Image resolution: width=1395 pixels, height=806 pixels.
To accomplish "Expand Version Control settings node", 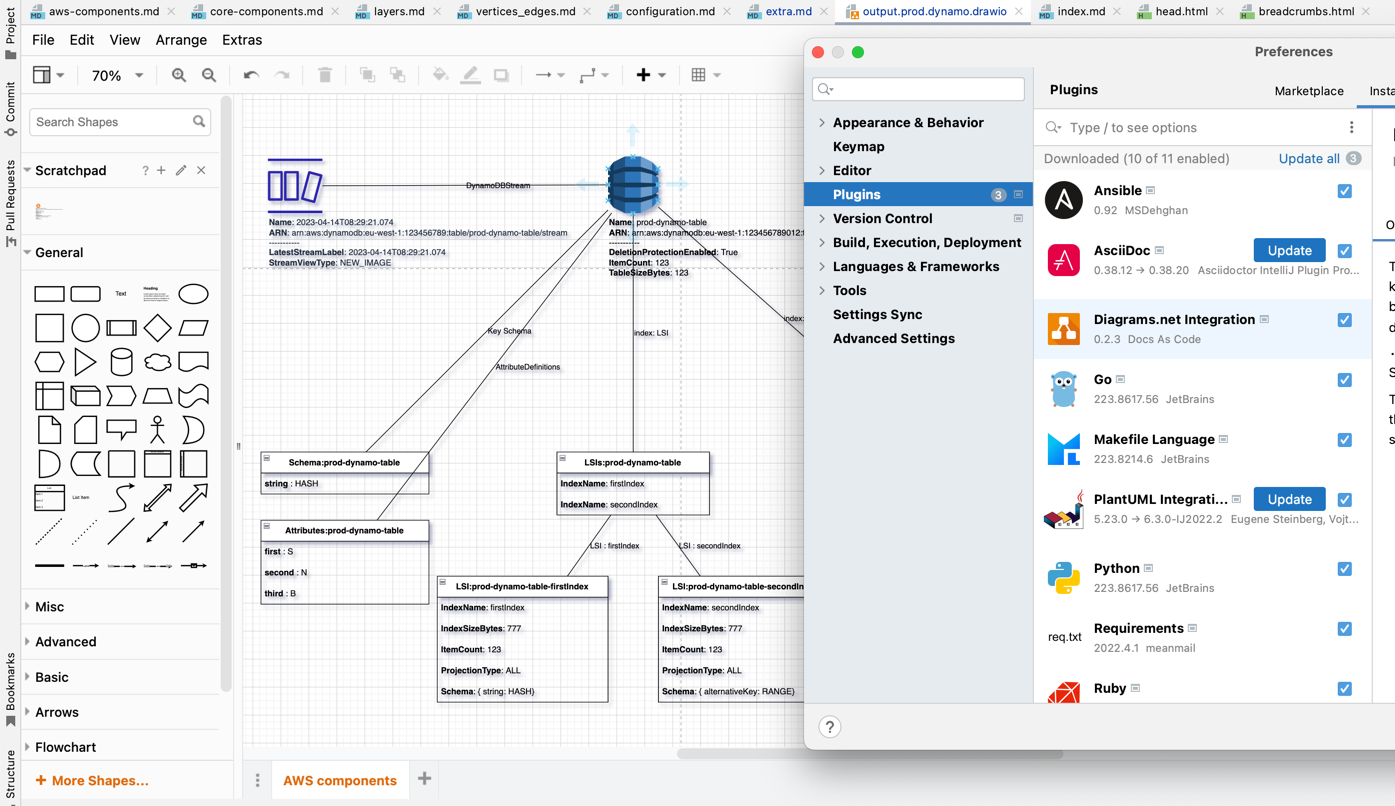I will pyautogui.click(x=822, y=219).
